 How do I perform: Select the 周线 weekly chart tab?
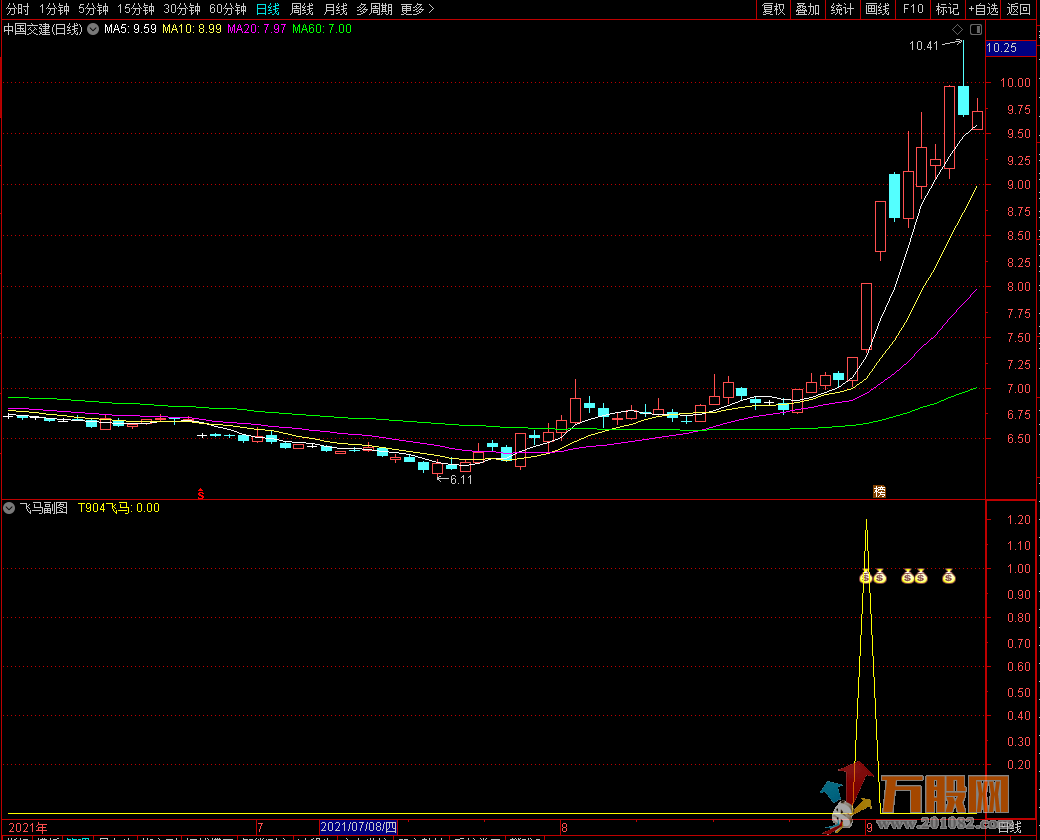tap(302, 9)
